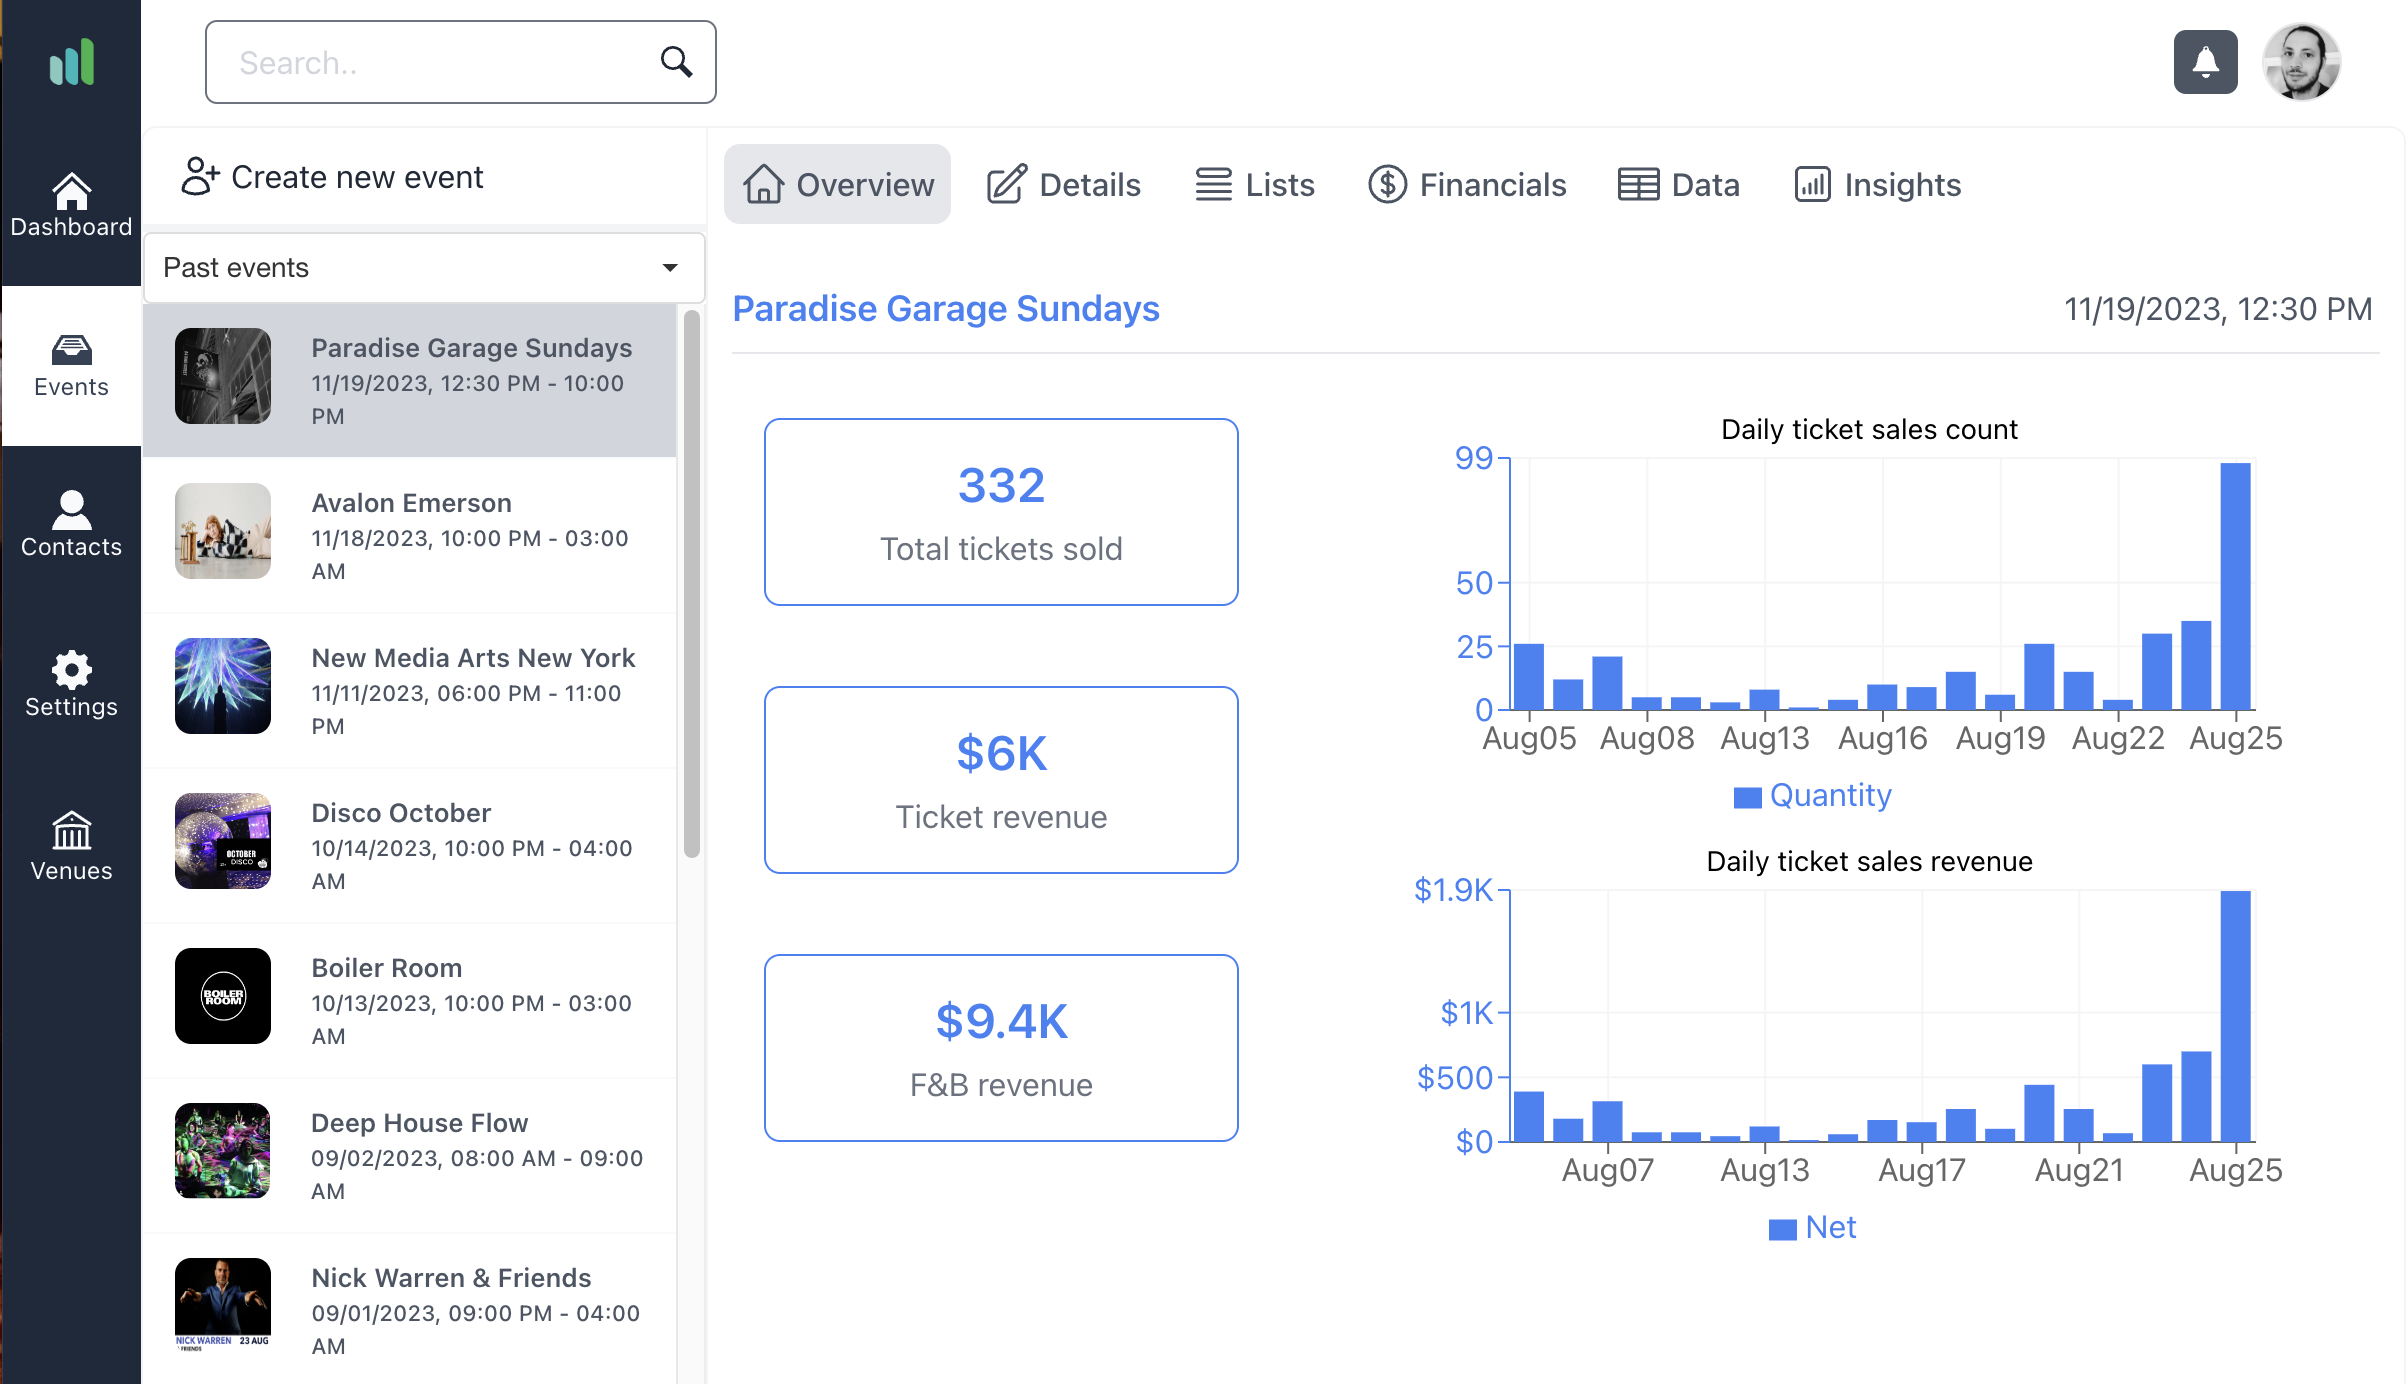Click the bar chart icon on Insights tab
This screenshot has height=1384, width=2406.
point(1812,184)
